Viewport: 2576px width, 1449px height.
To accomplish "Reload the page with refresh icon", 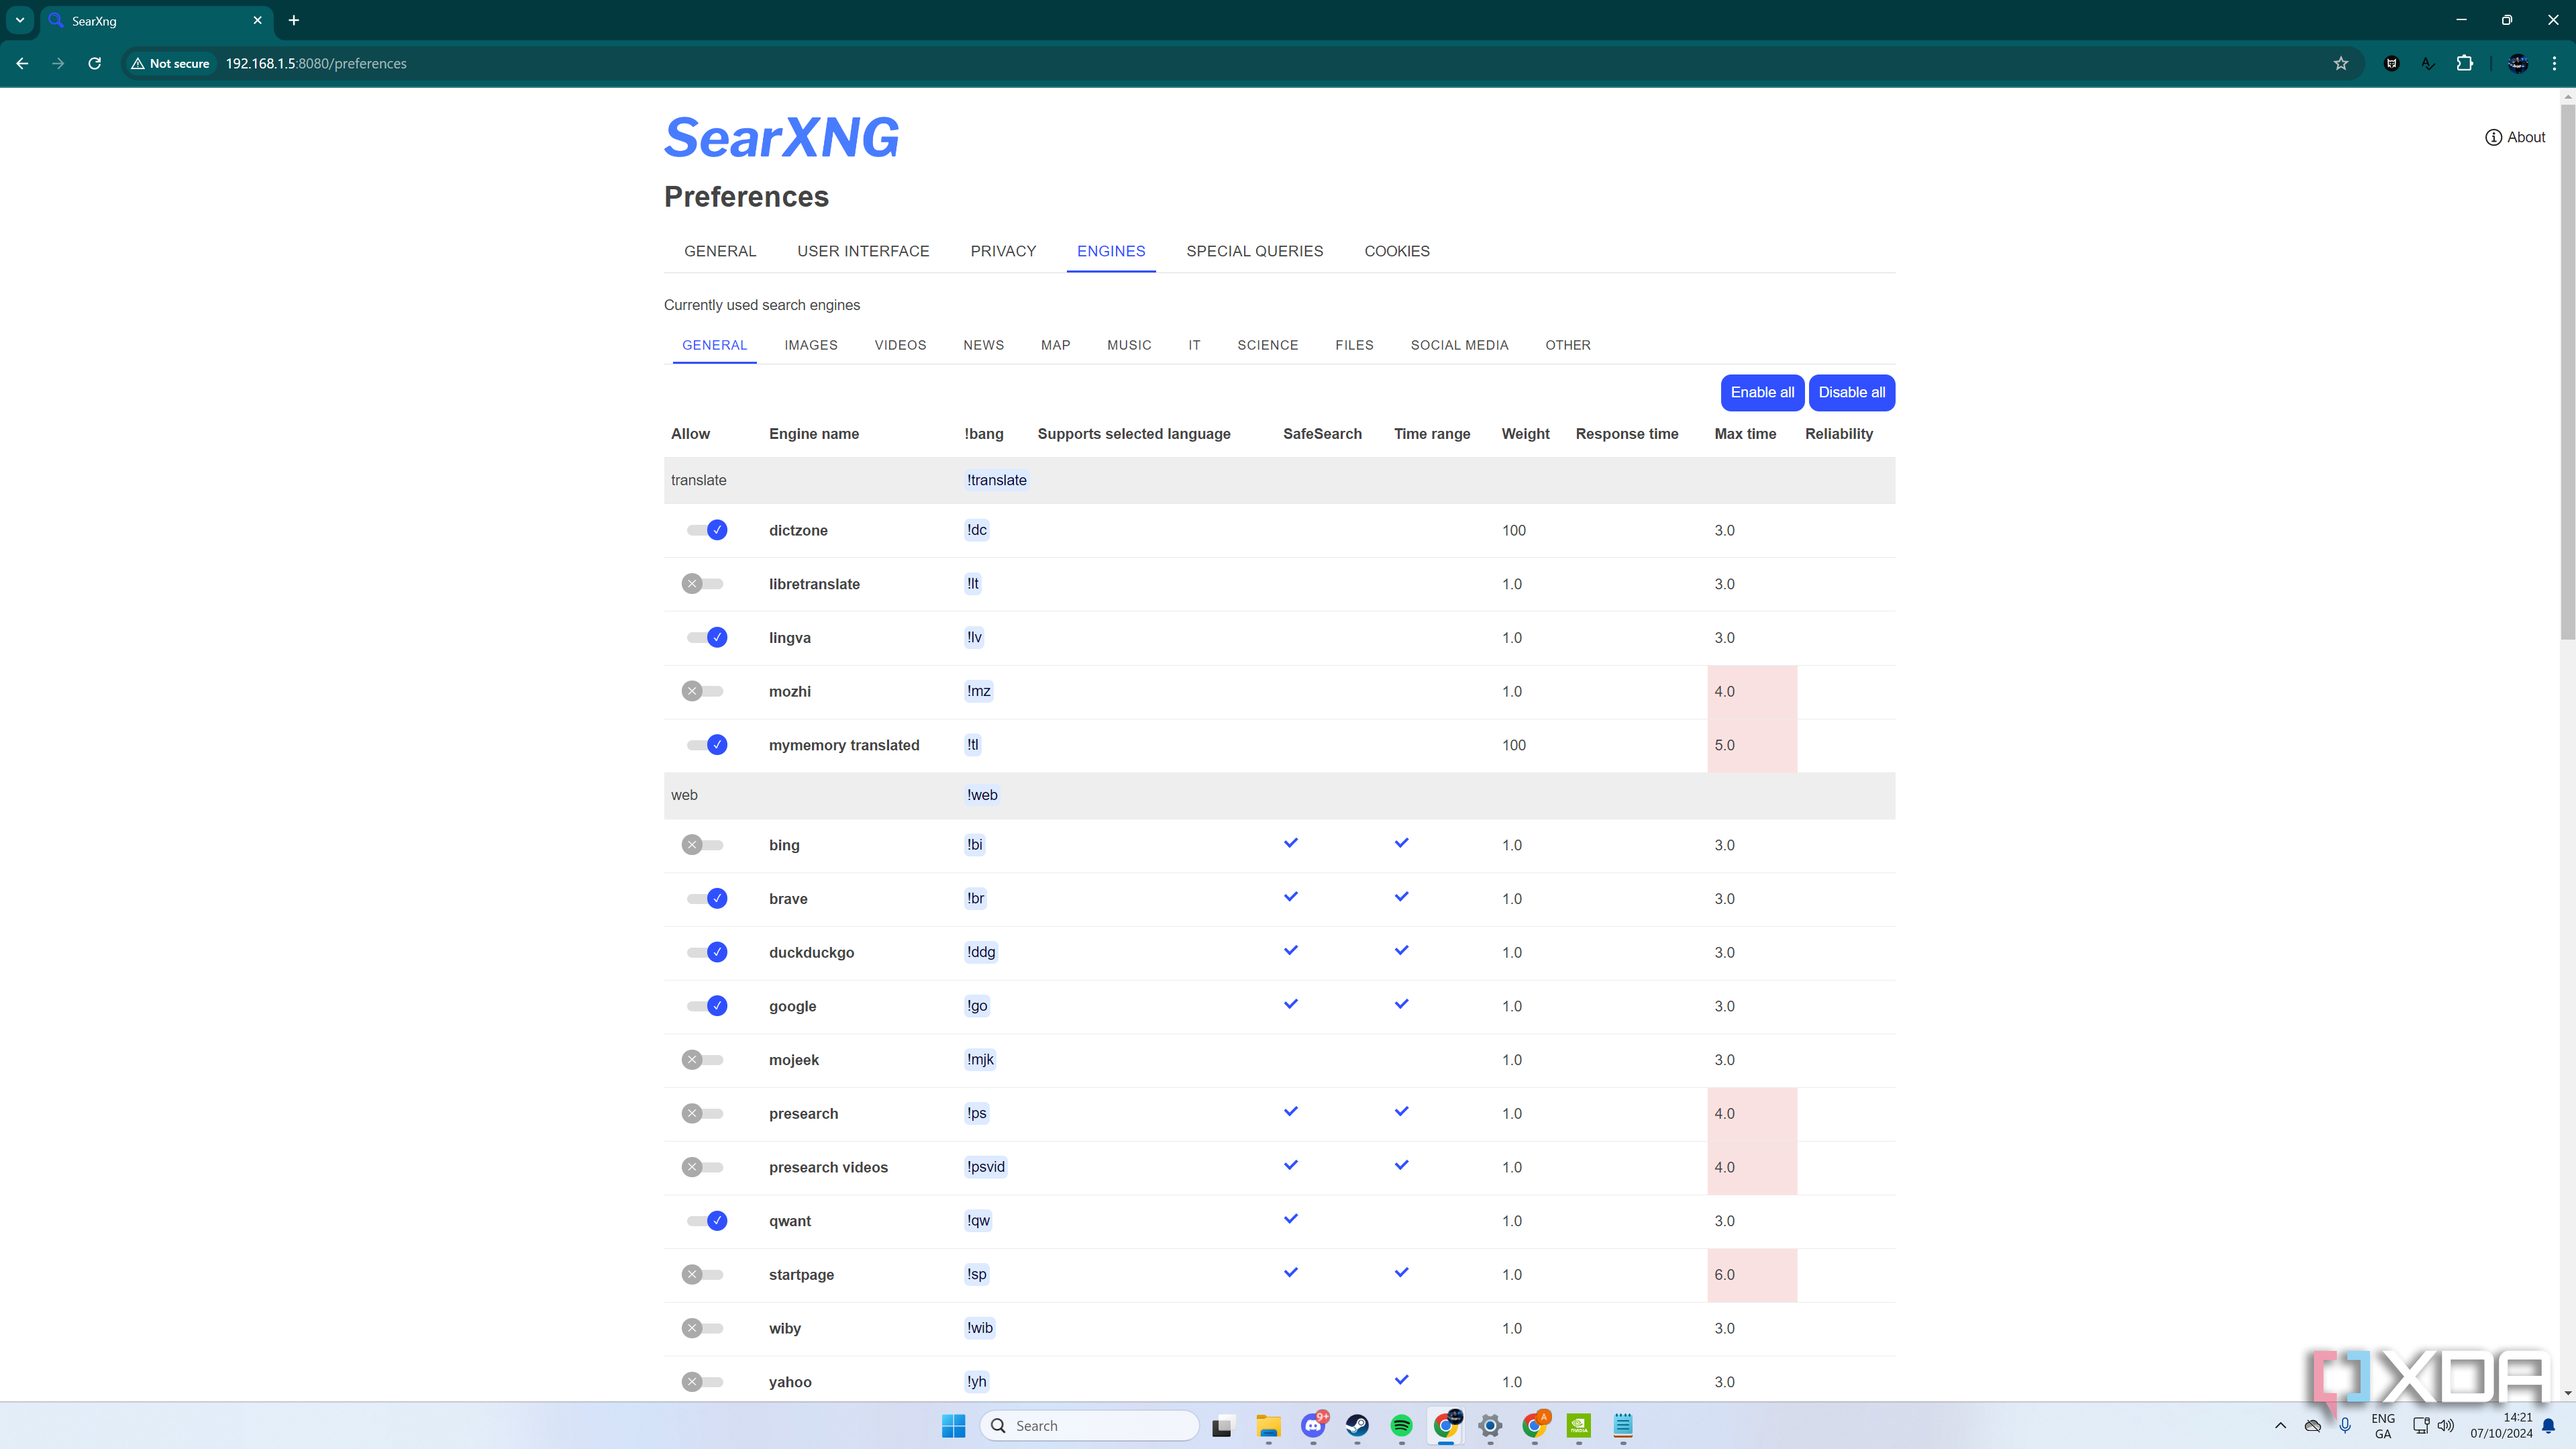I will [x=94, y=63].
